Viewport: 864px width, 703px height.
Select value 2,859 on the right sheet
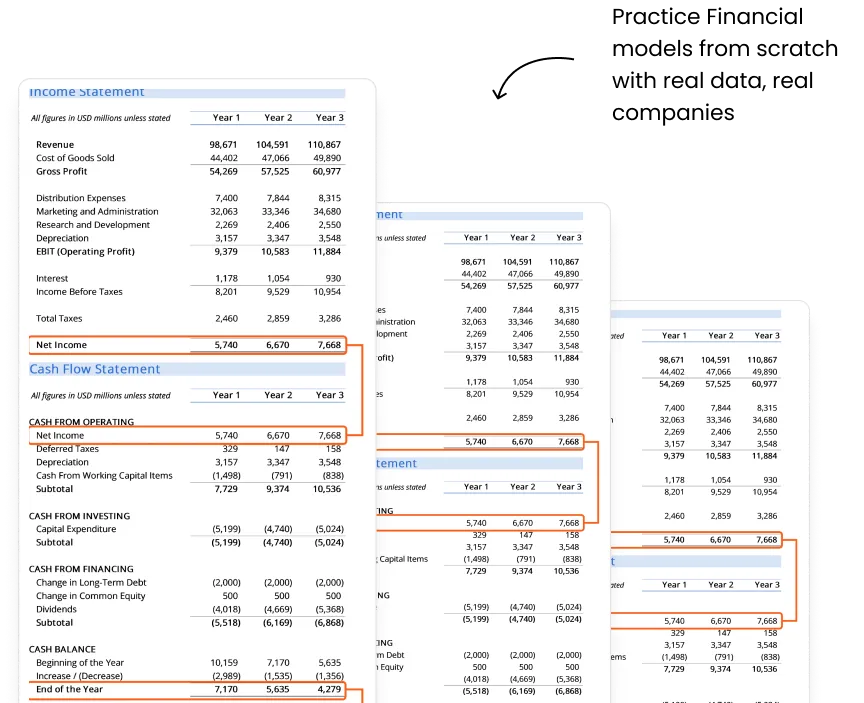click(720, 516)
